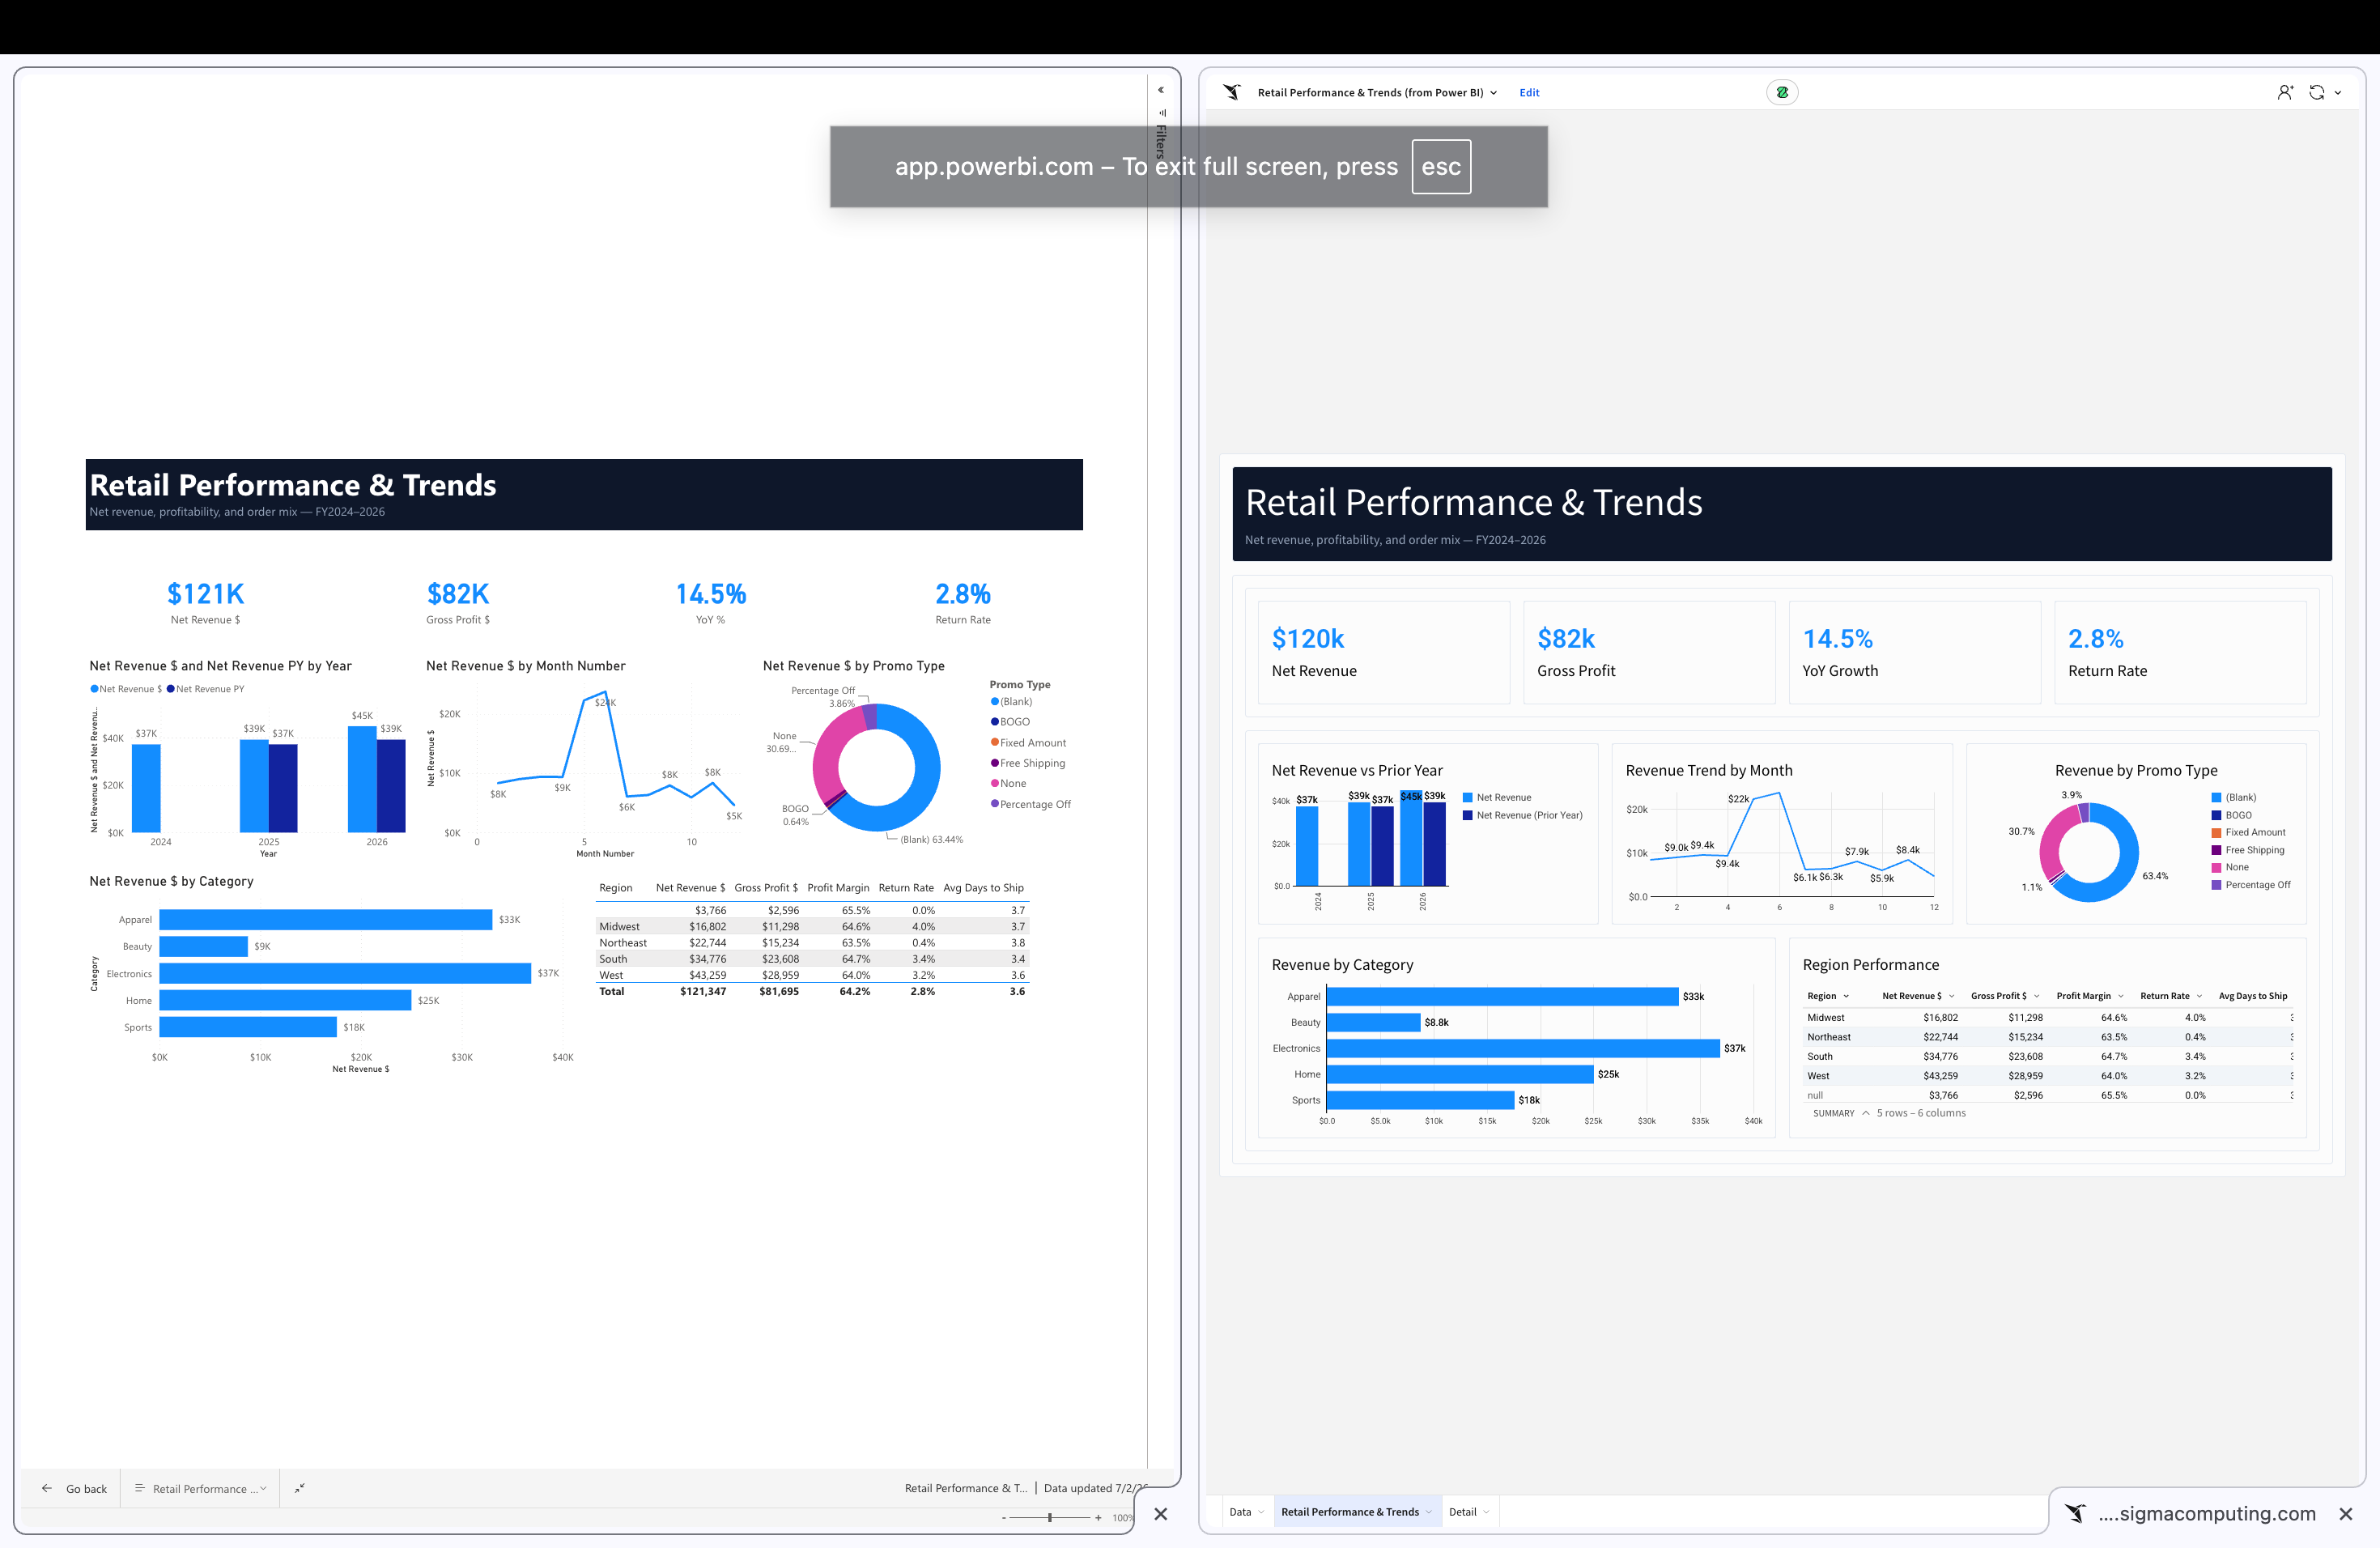This screenshot has height=1548, width=2380.
Task: Click the Total row in Power BI table
Action: [x=812, y=991]
